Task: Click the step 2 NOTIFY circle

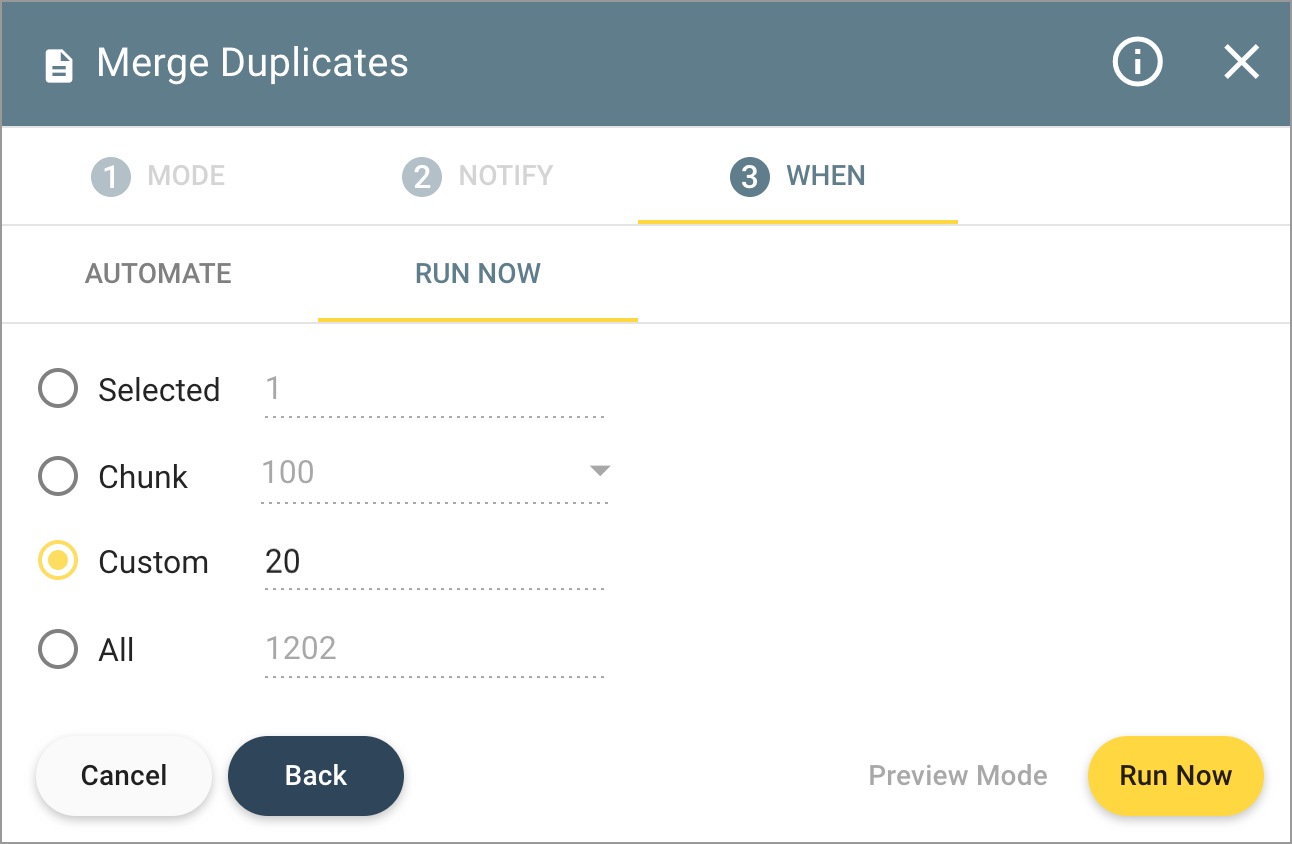Action: click(x=423, y=175)
